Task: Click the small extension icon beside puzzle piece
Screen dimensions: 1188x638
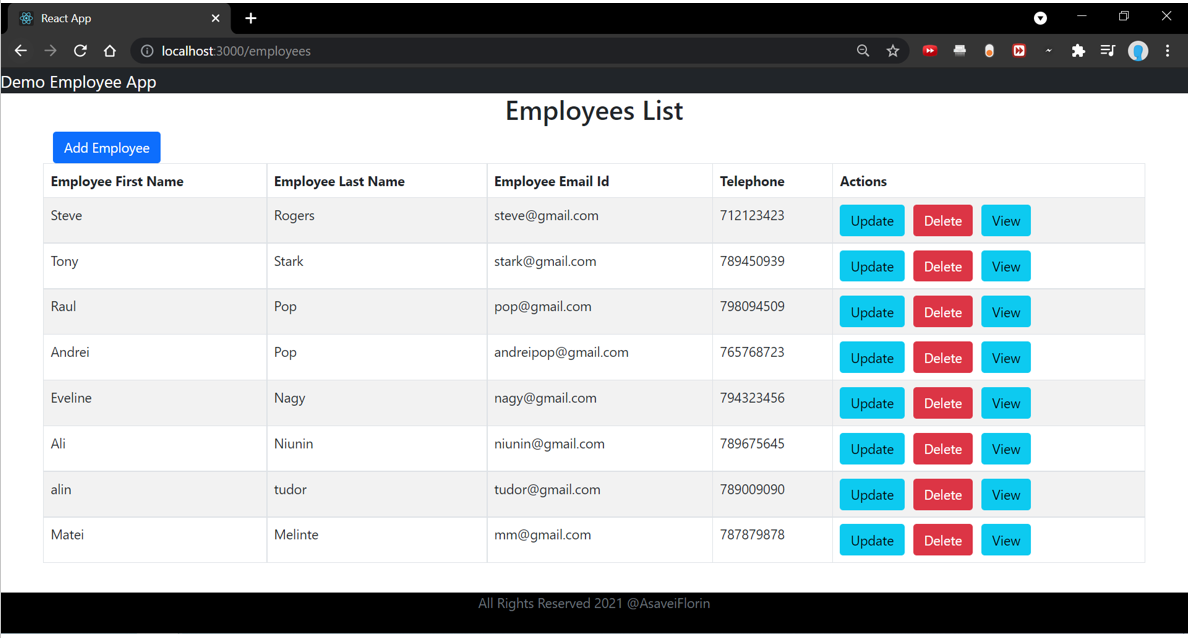Action: (1049, 51)
